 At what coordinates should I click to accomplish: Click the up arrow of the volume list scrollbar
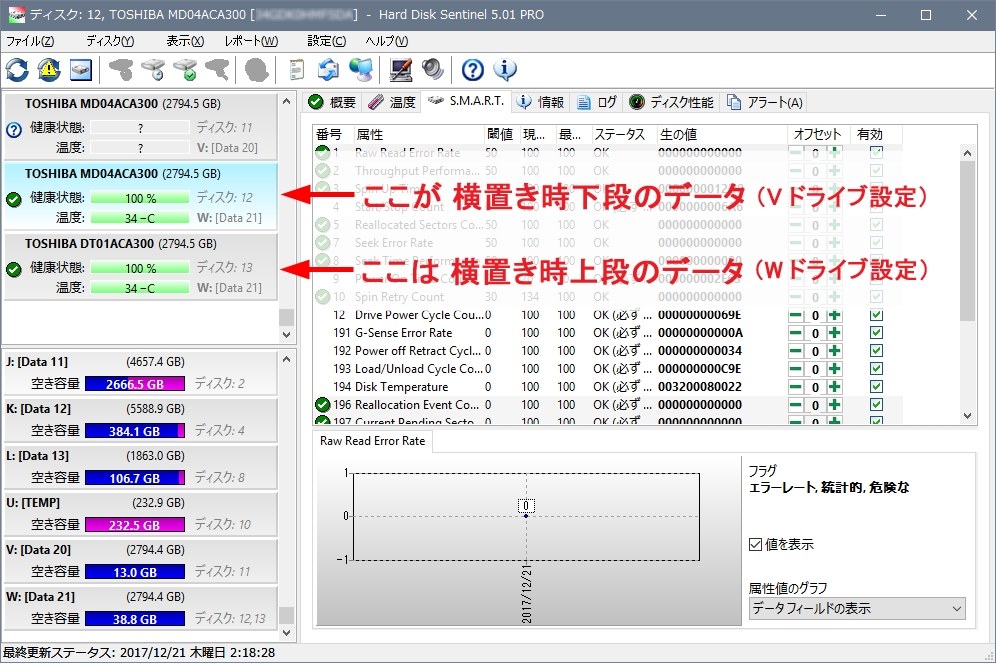(286, 359)
